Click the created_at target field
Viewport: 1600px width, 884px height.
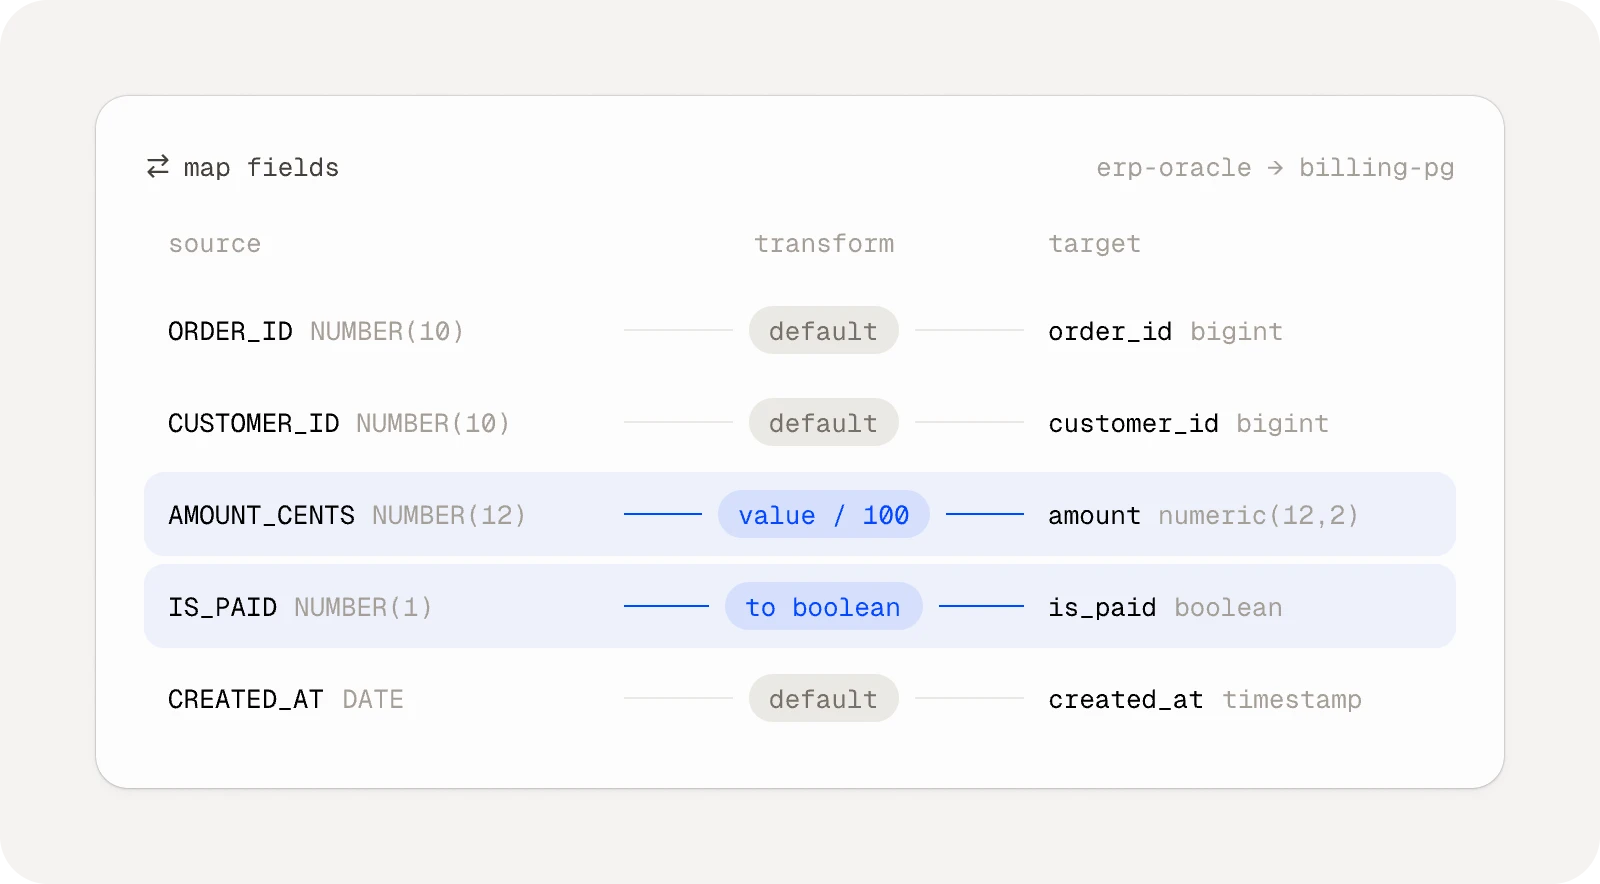[1125, 699]
